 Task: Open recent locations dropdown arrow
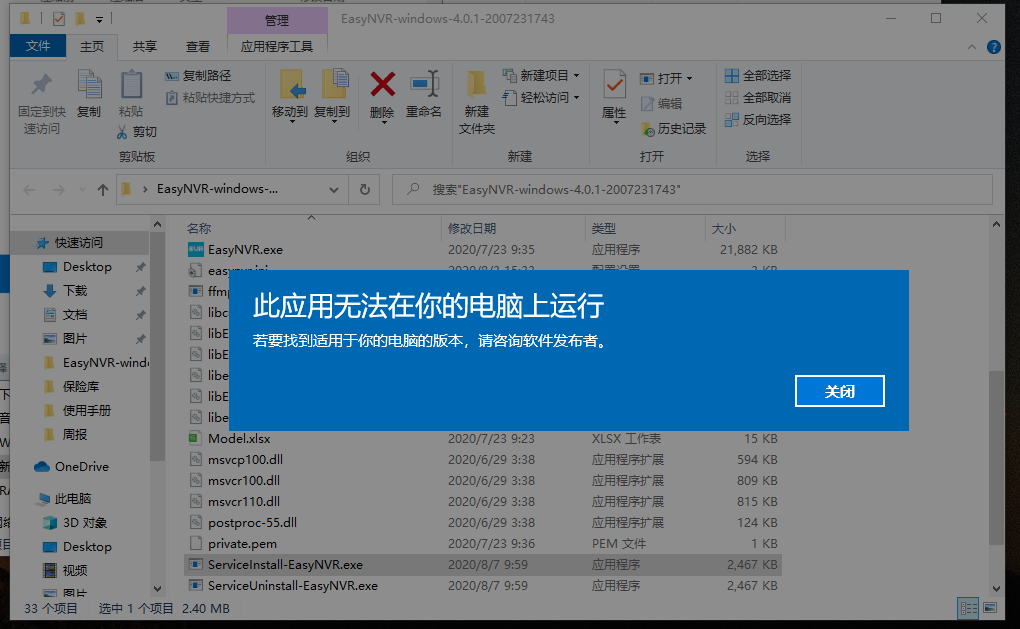pyautogui.click(x=82, y=190)
